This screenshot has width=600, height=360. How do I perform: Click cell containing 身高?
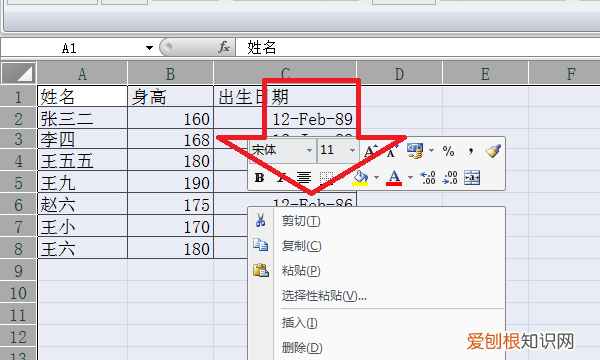pos(170,96)
